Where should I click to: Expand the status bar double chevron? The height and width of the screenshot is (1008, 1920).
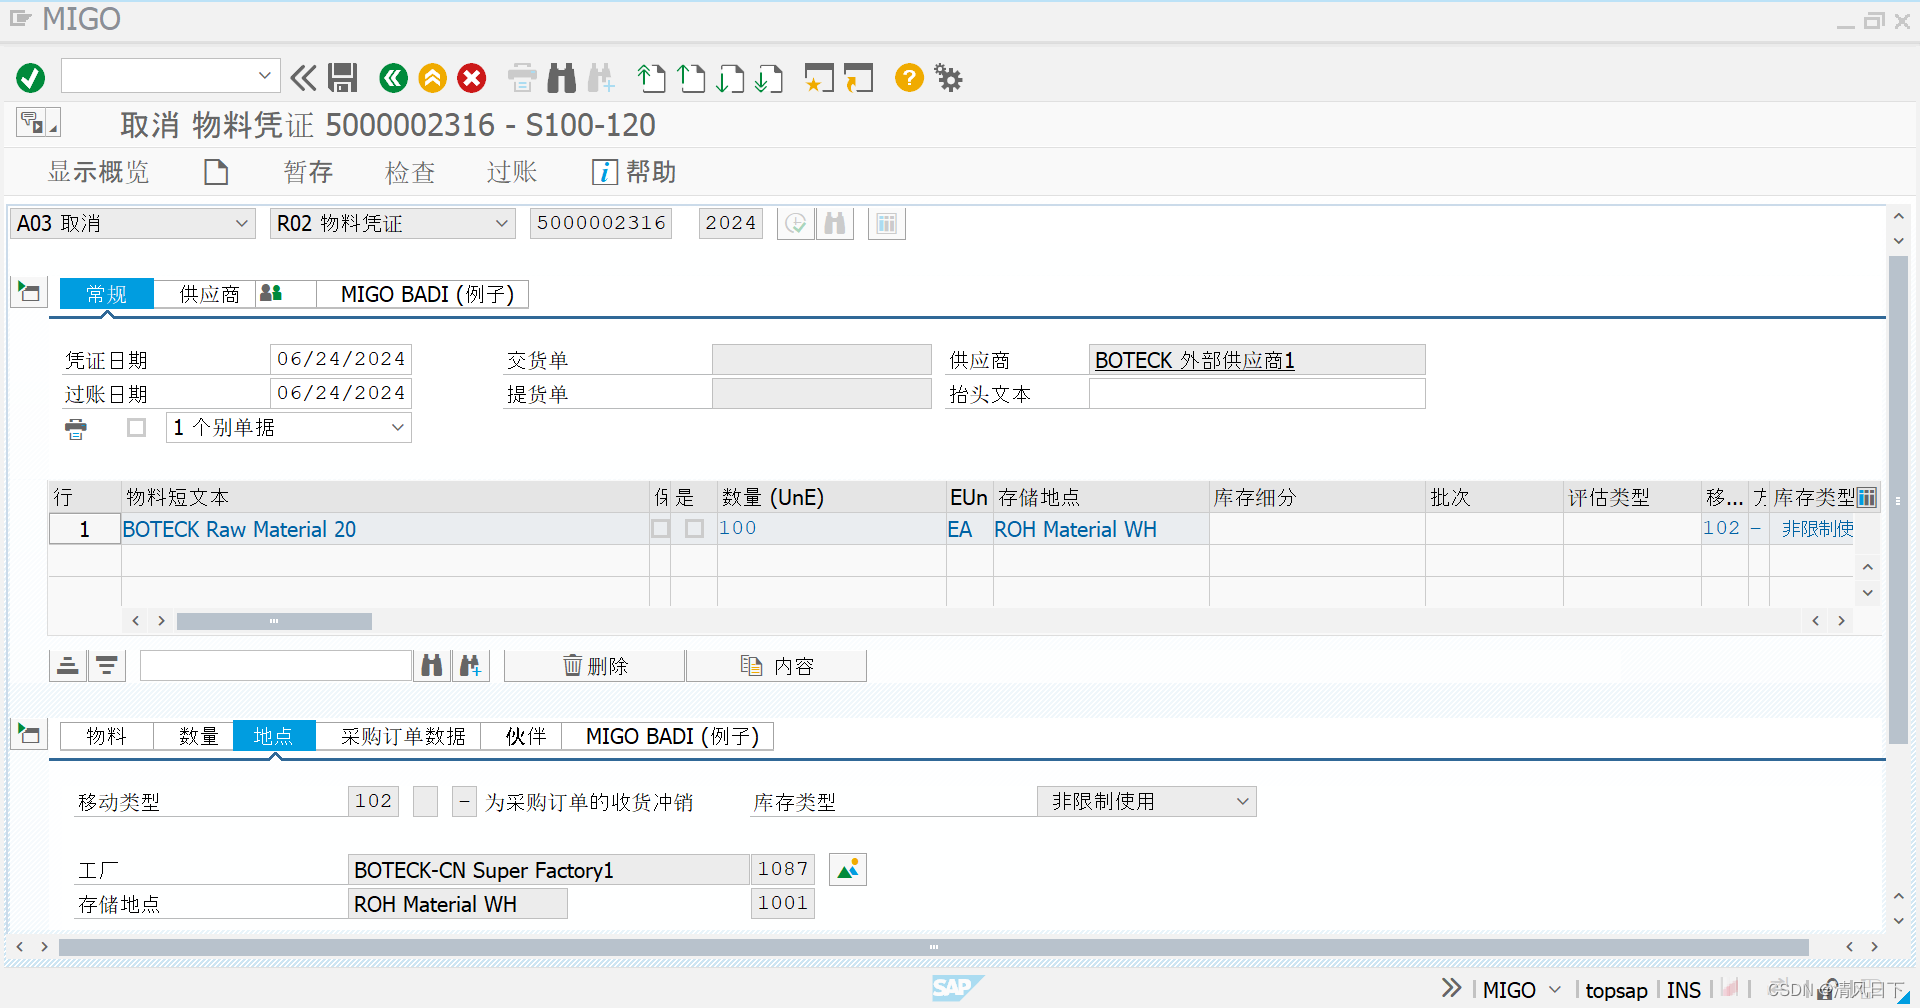[1451, 989]
